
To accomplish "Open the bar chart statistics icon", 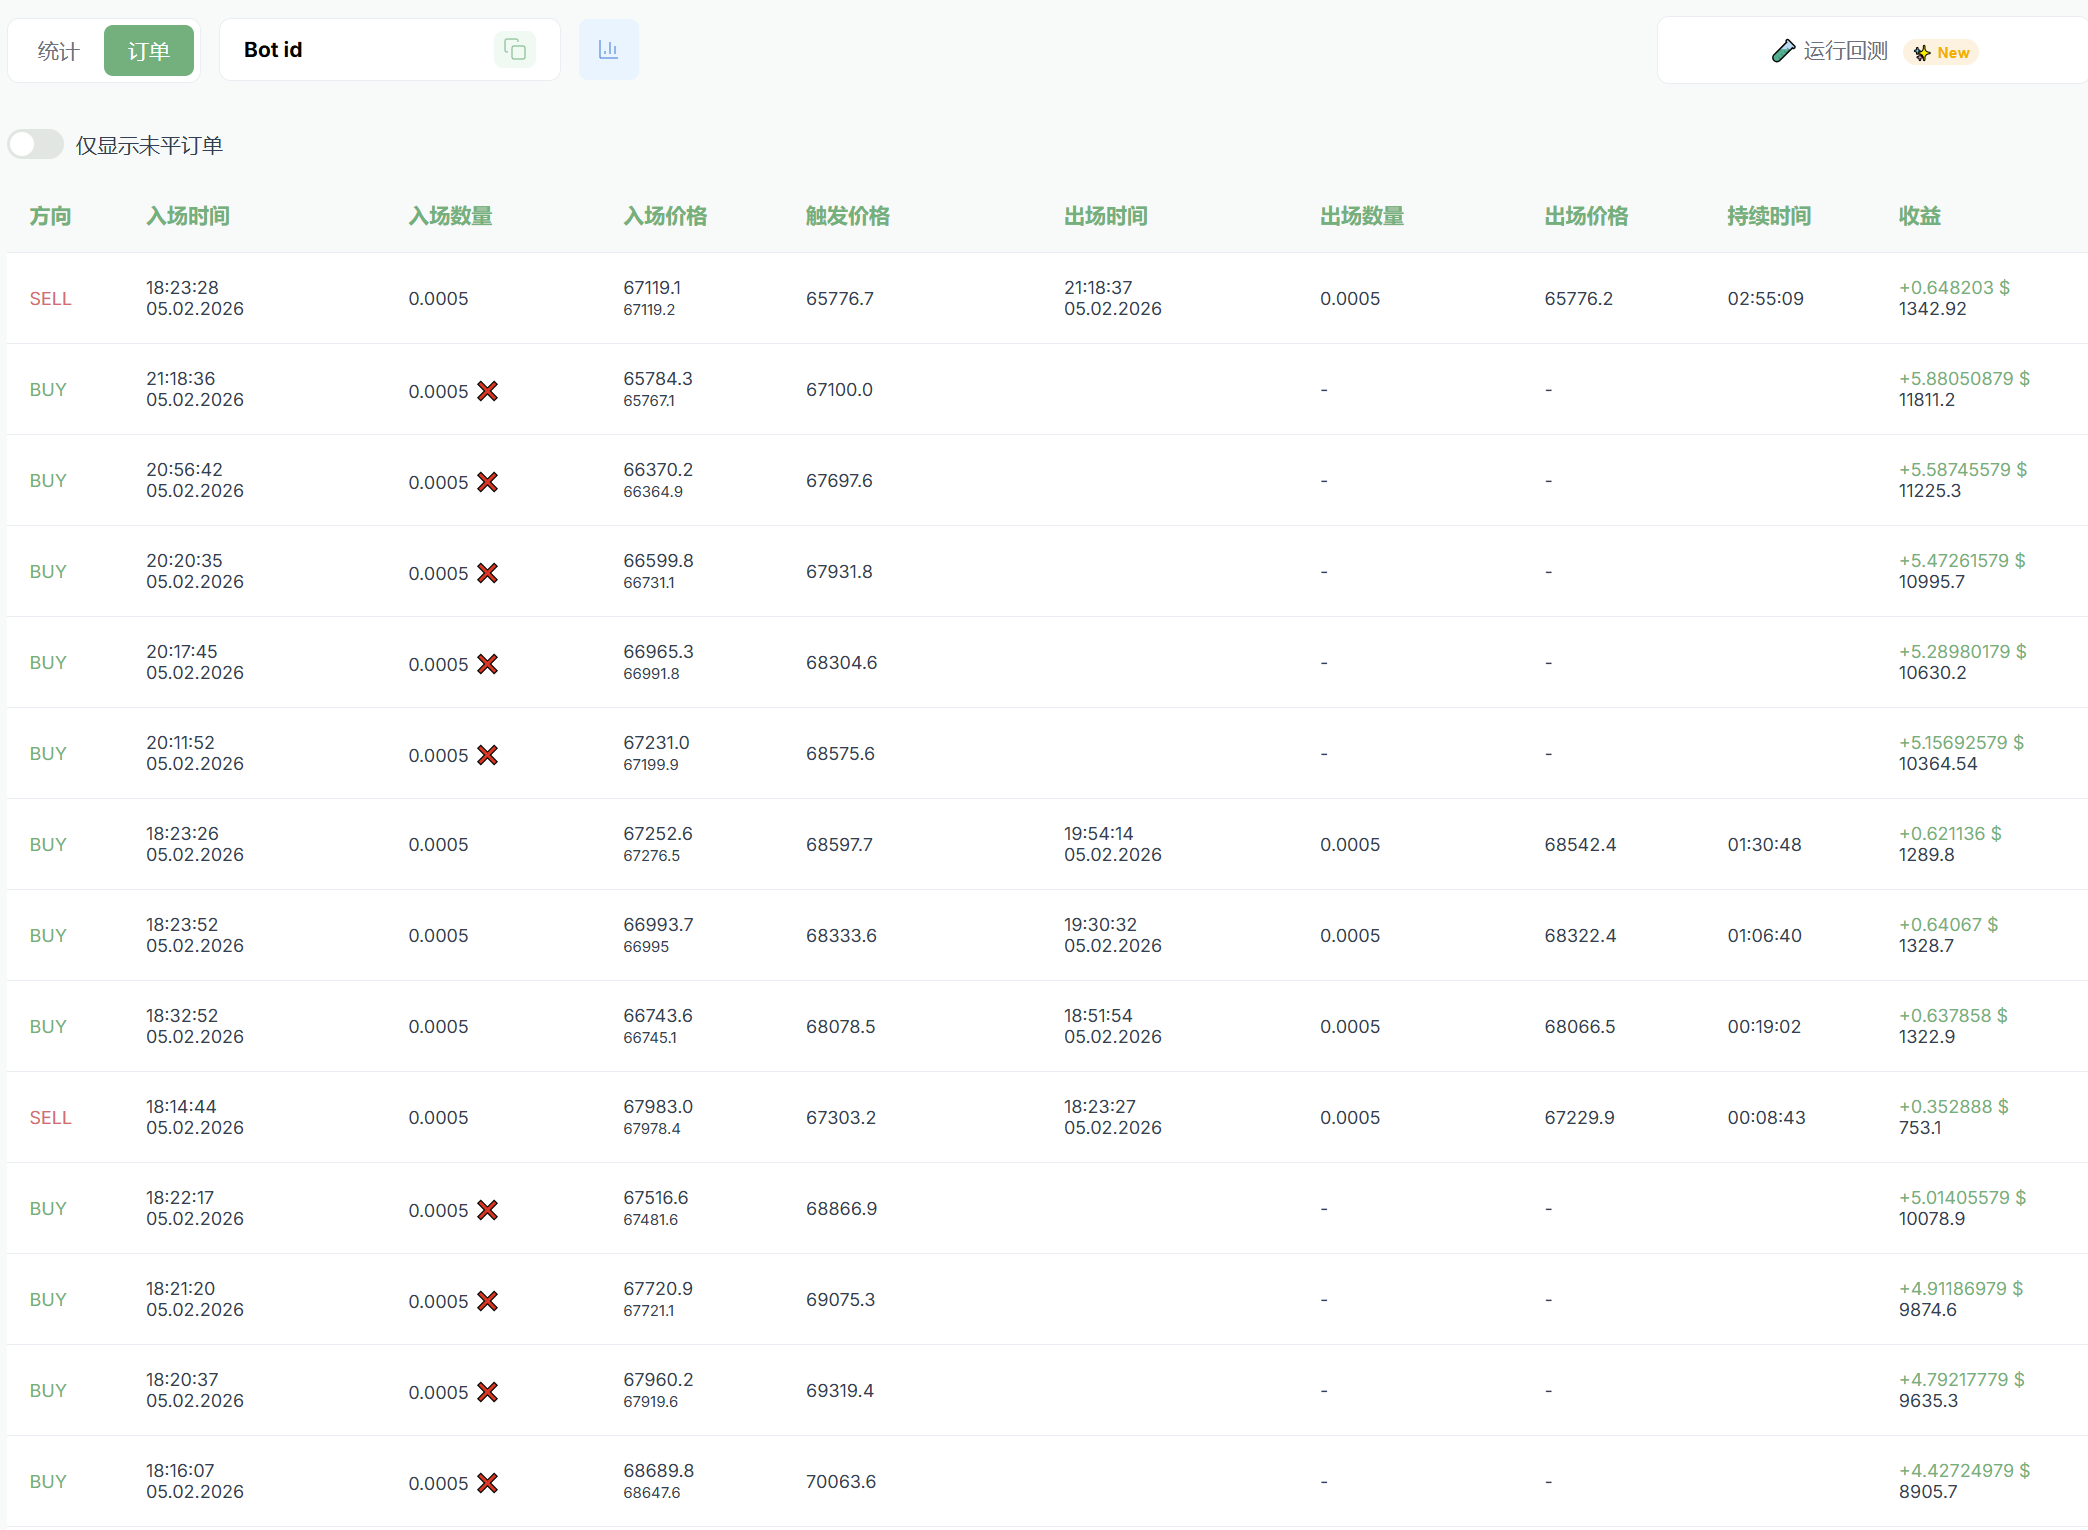I will pos(608,50).
